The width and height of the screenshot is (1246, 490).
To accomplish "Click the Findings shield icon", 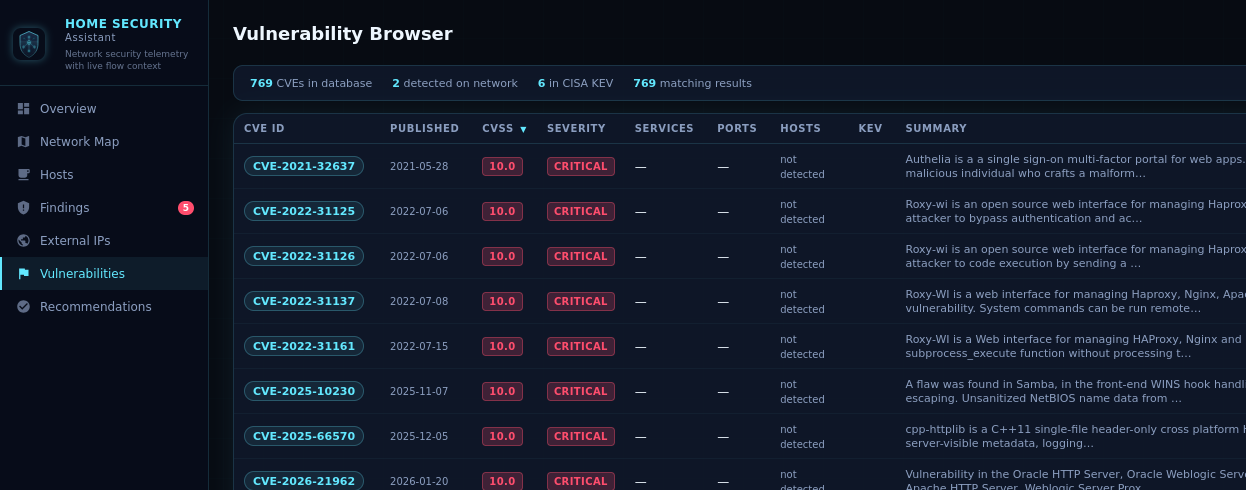I will click(x=24, y=208).
